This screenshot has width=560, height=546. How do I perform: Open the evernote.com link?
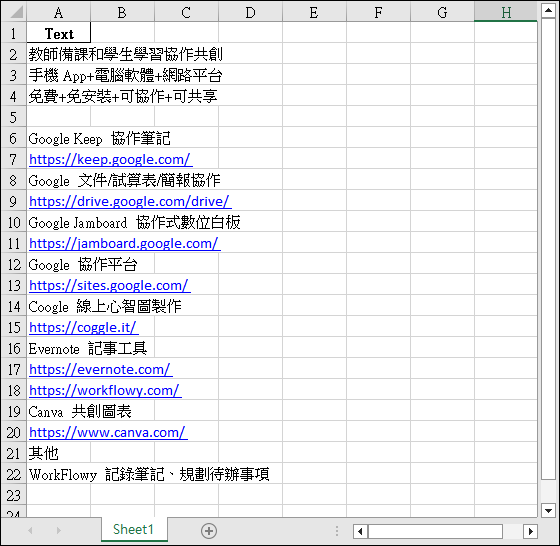click(101, 369)
